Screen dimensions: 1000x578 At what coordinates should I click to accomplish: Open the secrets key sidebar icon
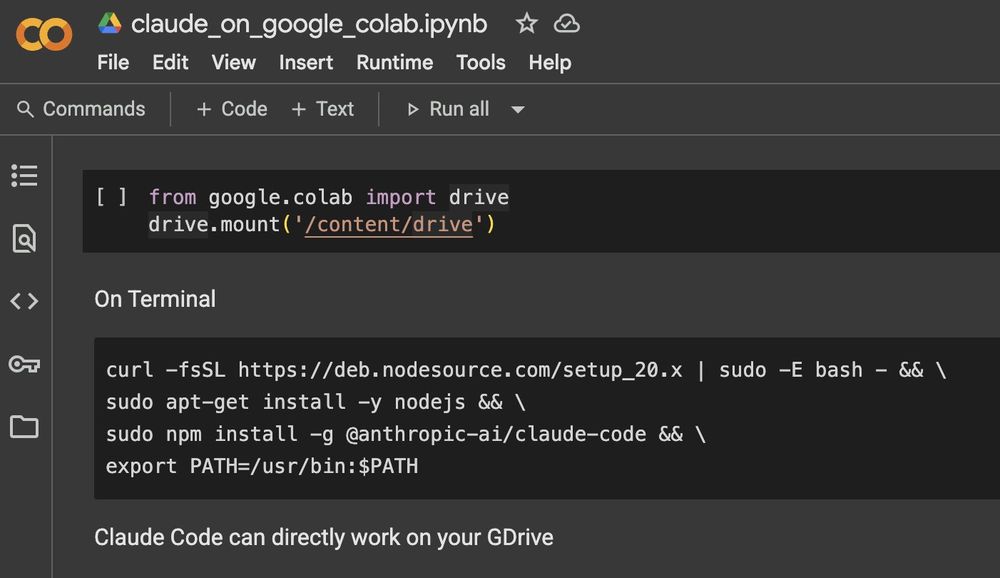pos(24,364)
